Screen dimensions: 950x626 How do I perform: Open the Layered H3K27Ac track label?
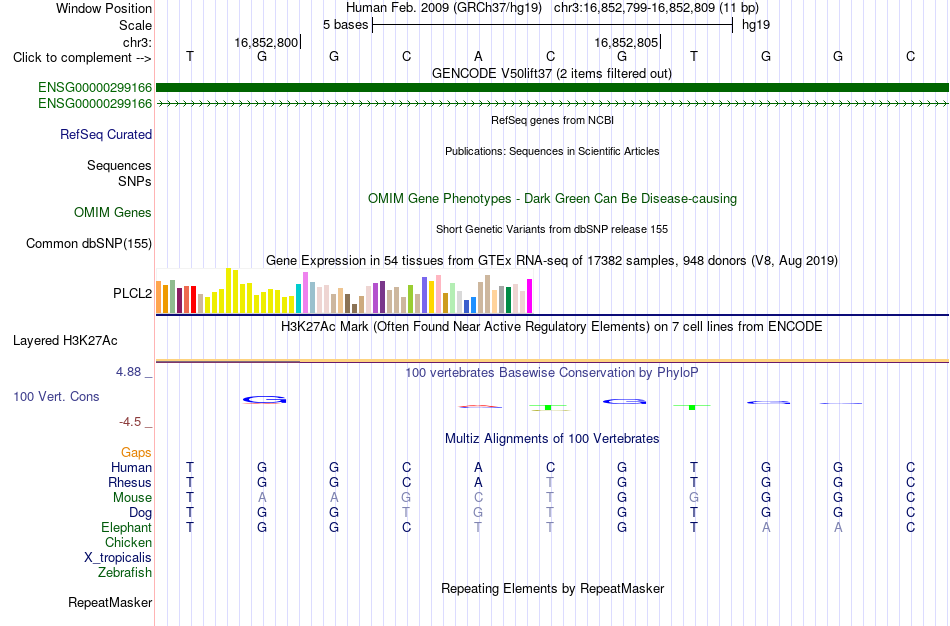coord(65,341)
